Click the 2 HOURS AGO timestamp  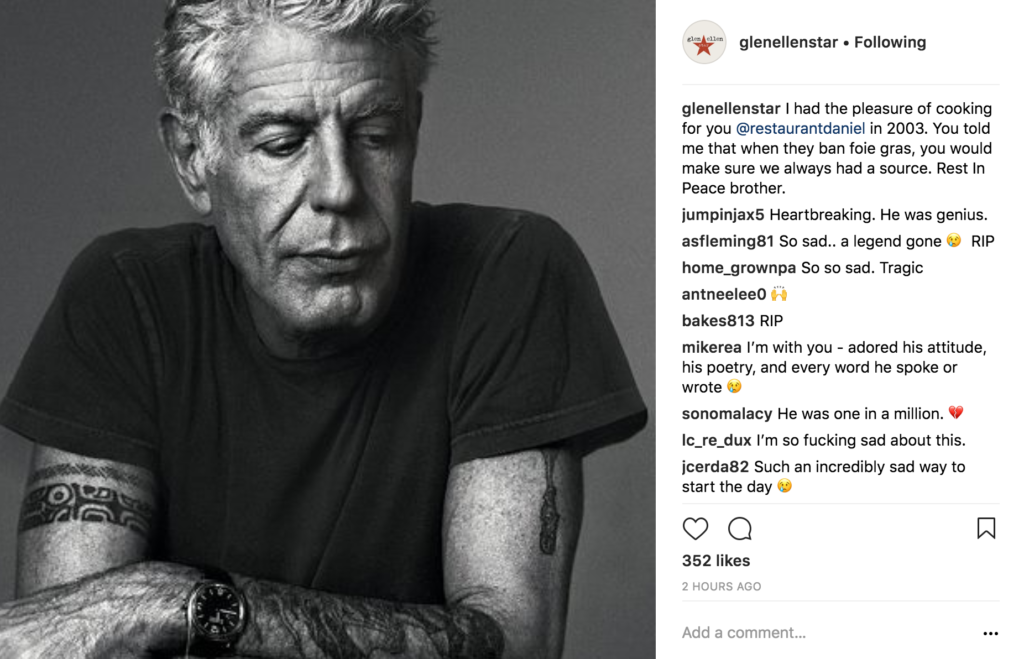721,587
